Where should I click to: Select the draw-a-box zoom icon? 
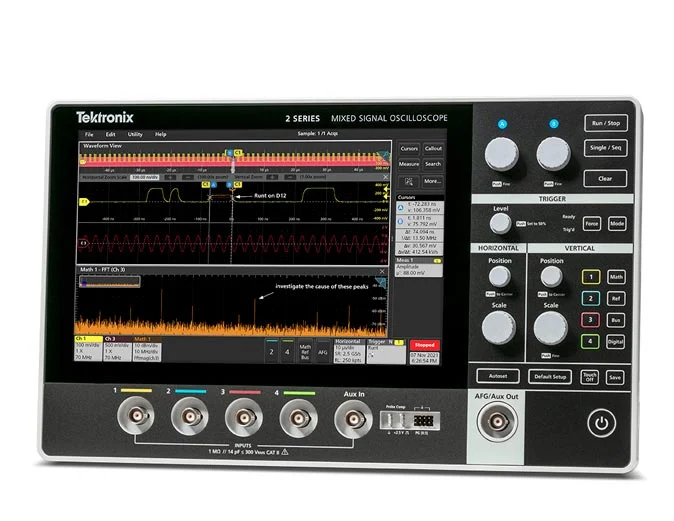pyautogui.click(x=409, y=181)
